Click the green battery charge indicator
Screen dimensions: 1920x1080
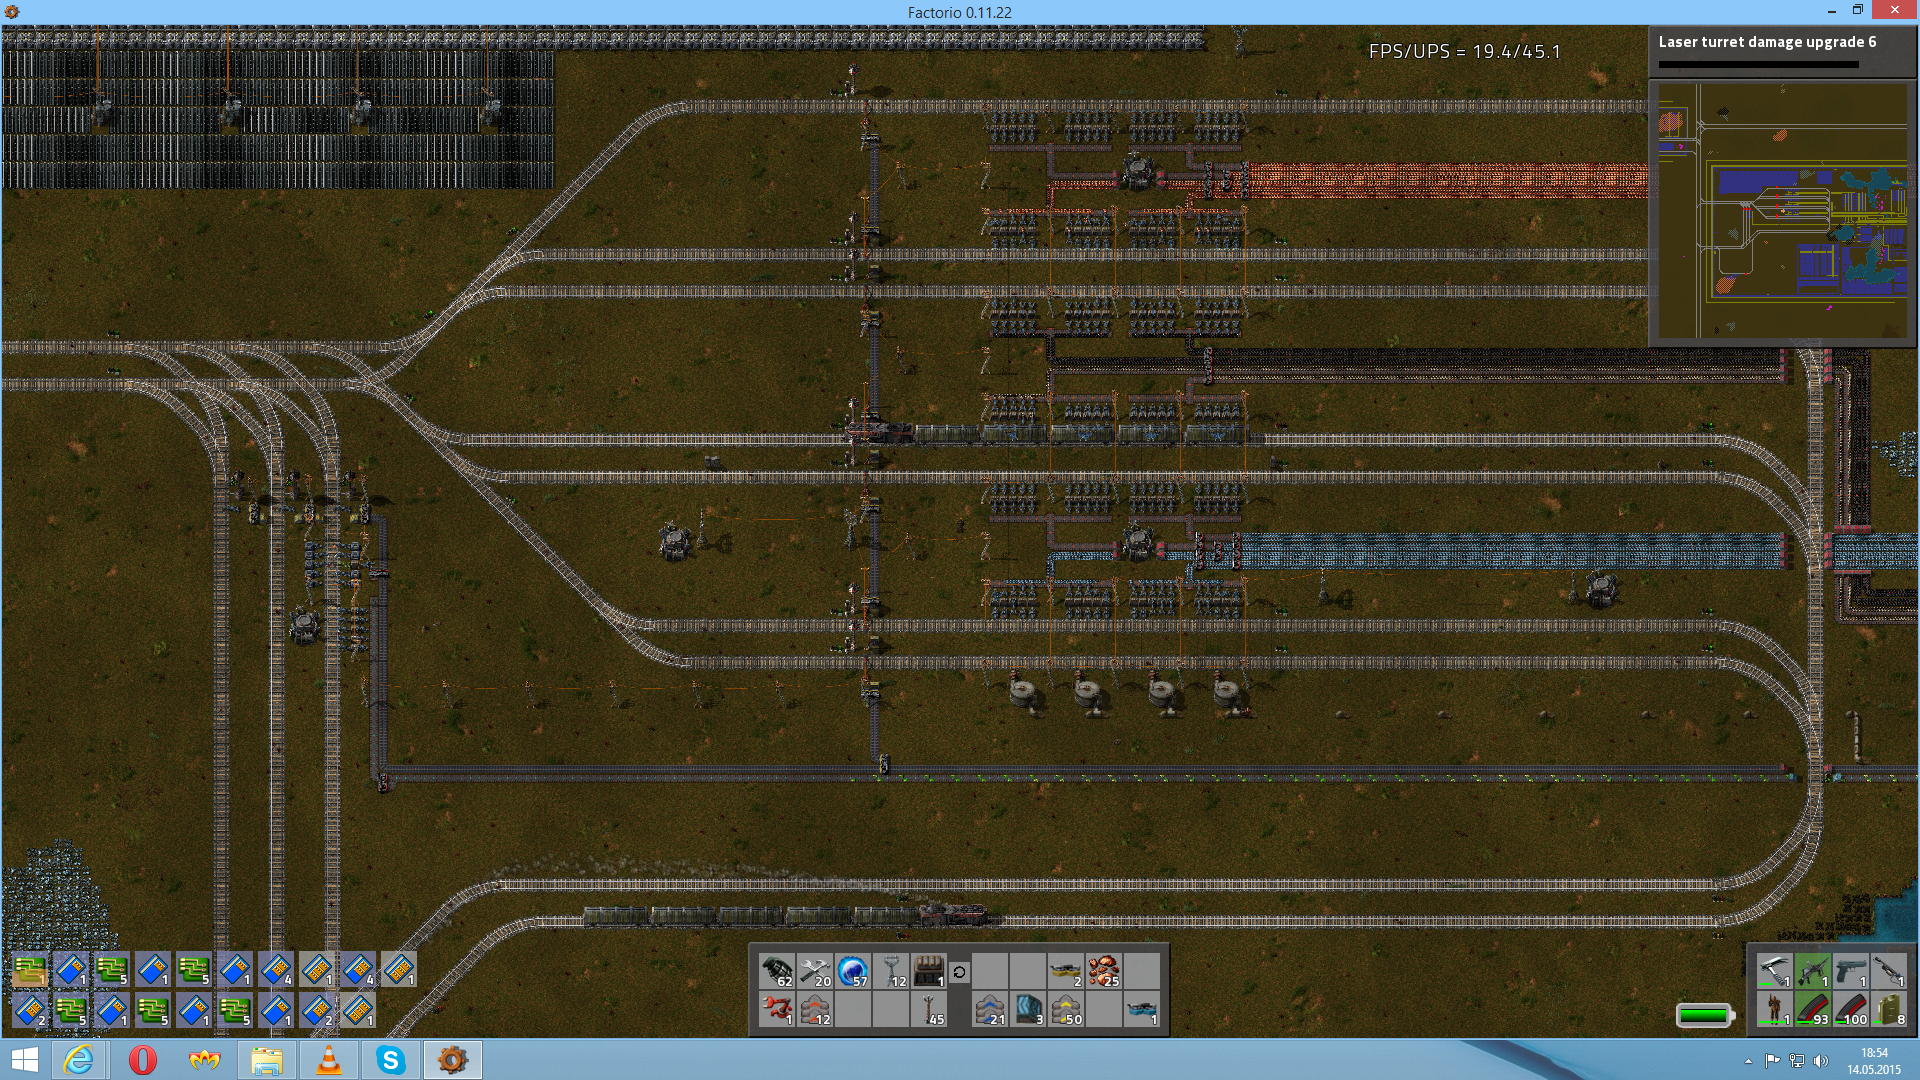[x=1704, y=1016]
